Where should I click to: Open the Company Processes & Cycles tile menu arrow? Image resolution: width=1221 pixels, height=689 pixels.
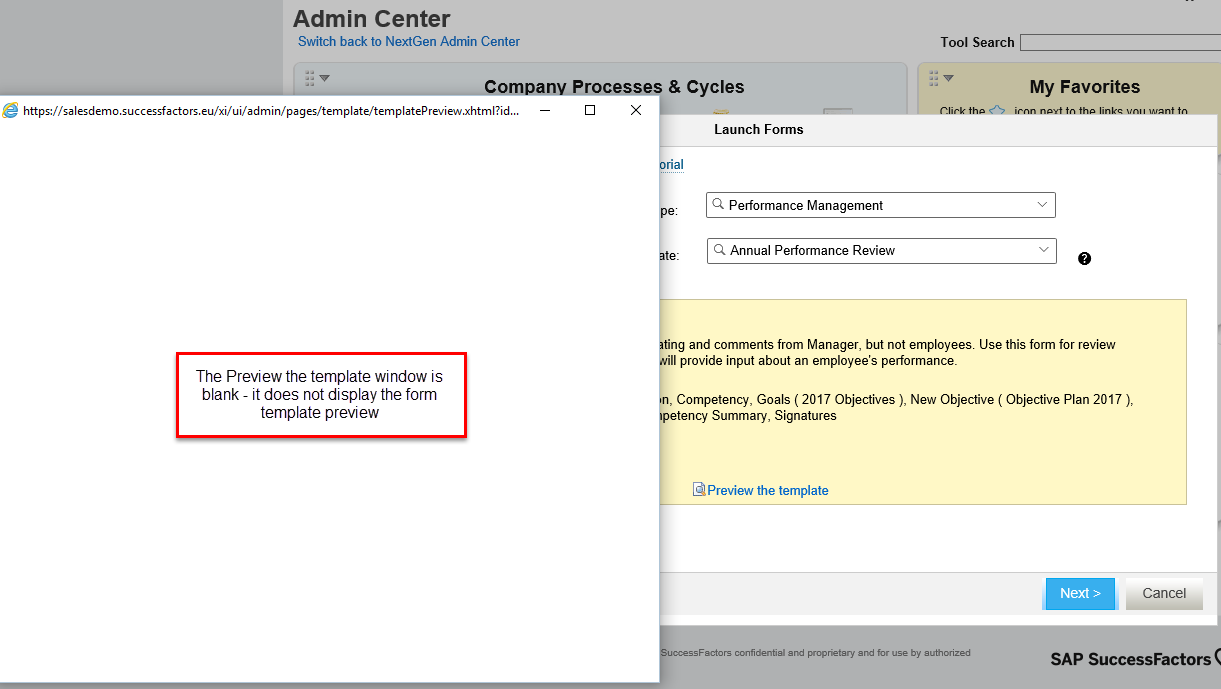coord(324,78)
